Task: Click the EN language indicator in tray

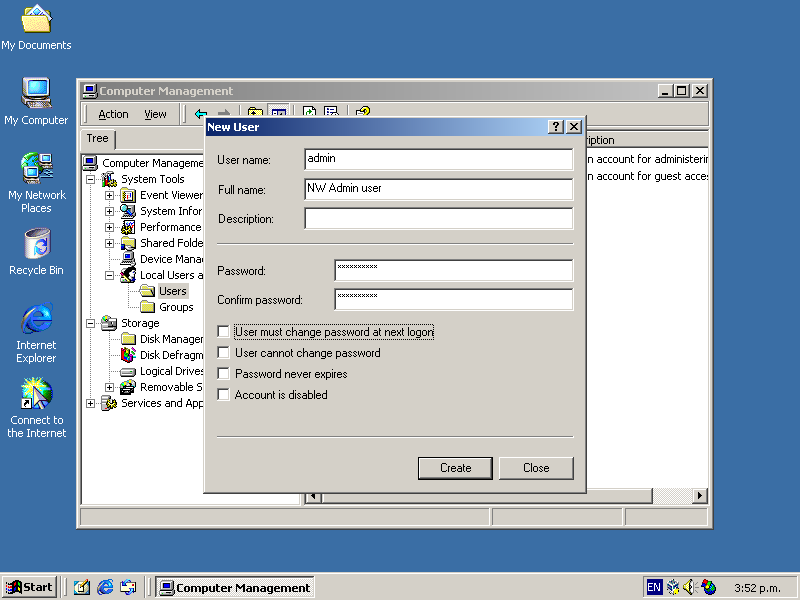Action: click(654, 587)
